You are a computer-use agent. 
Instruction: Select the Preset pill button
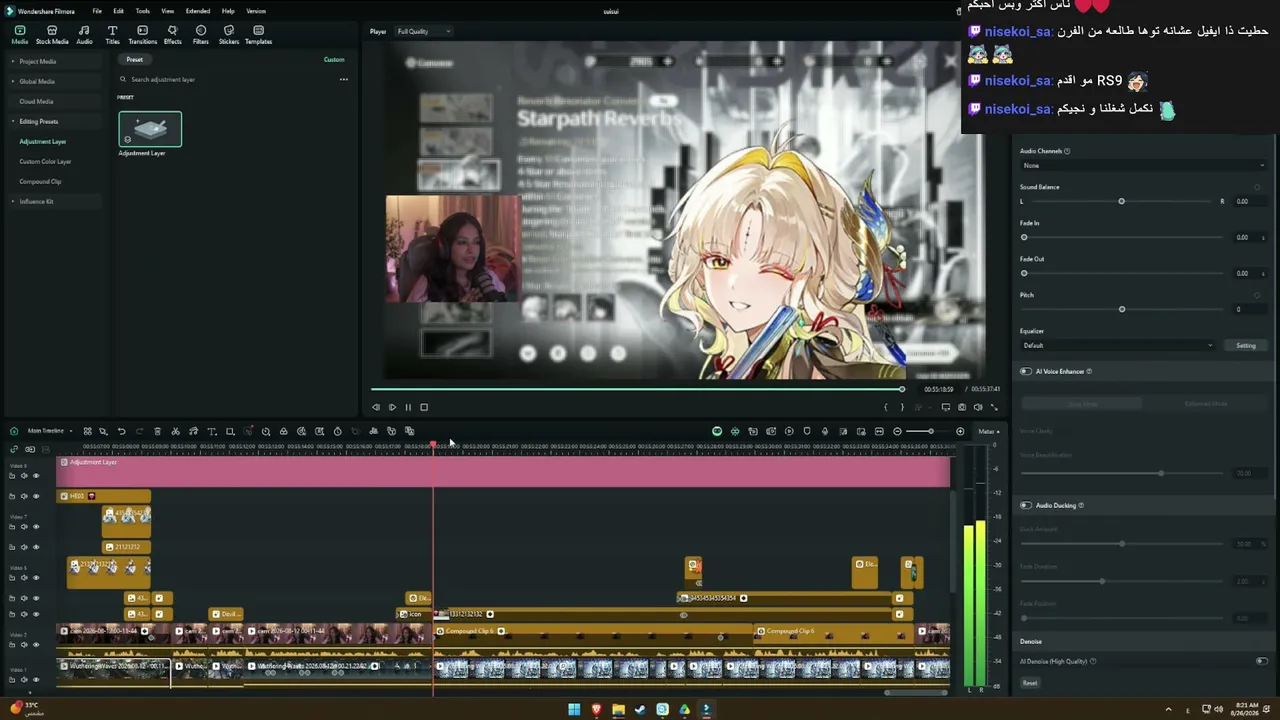coord(134,60)
